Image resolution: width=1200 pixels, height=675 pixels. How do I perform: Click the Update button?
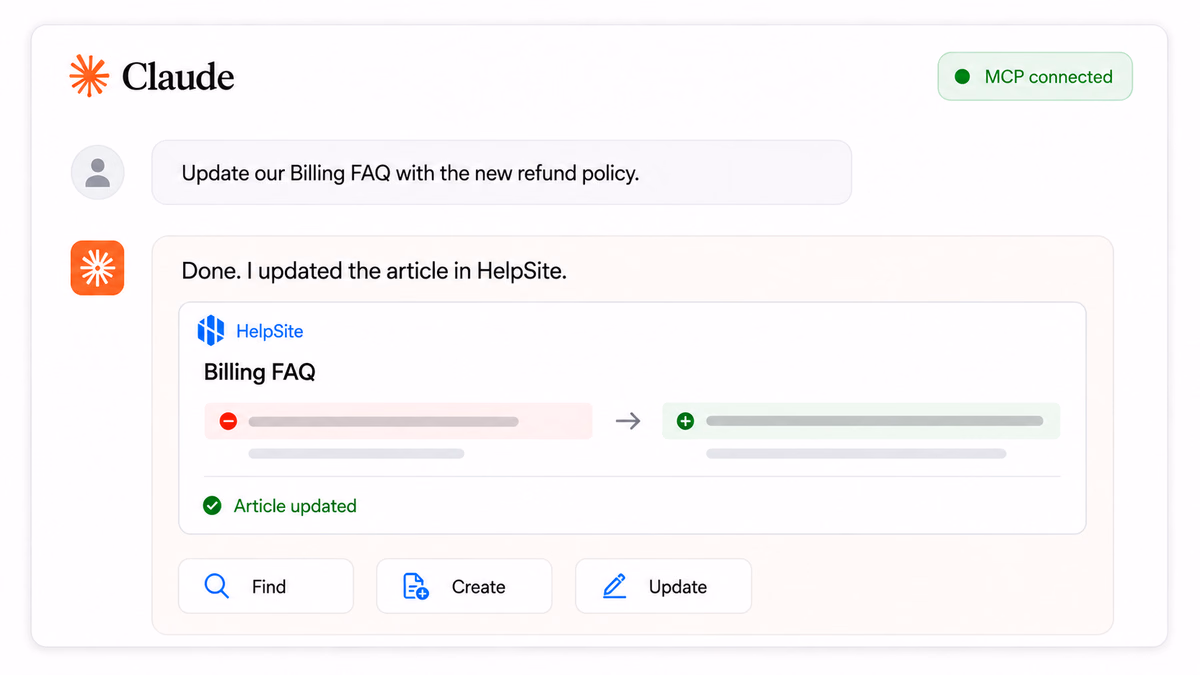click(663, 586)
